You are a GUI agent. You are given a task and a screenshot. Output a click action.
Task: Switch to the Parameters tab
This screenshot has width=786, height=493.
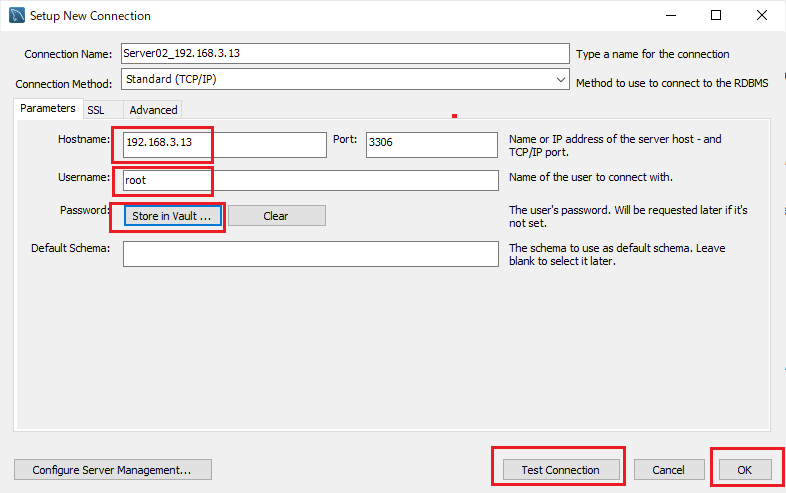click(48, 108)
